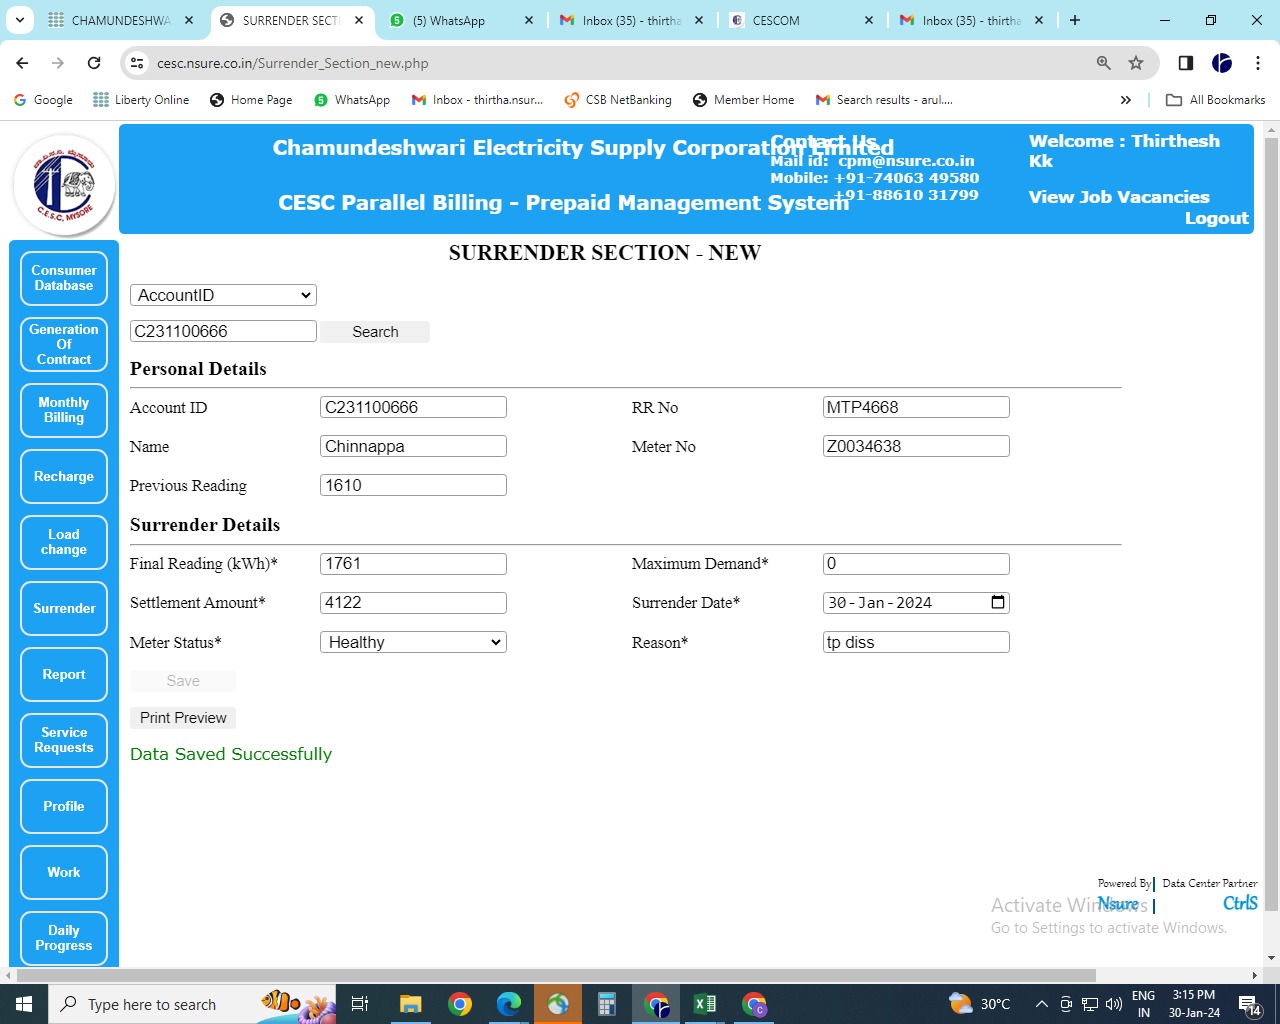Open Excel from taskbar
The width and height of the screenshot is (1280, 1024).
705,1004
